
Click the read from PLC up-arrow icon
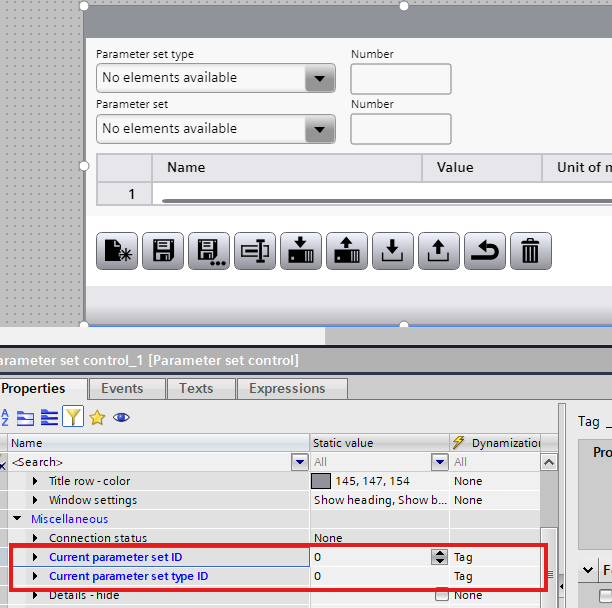click(347, 251)
